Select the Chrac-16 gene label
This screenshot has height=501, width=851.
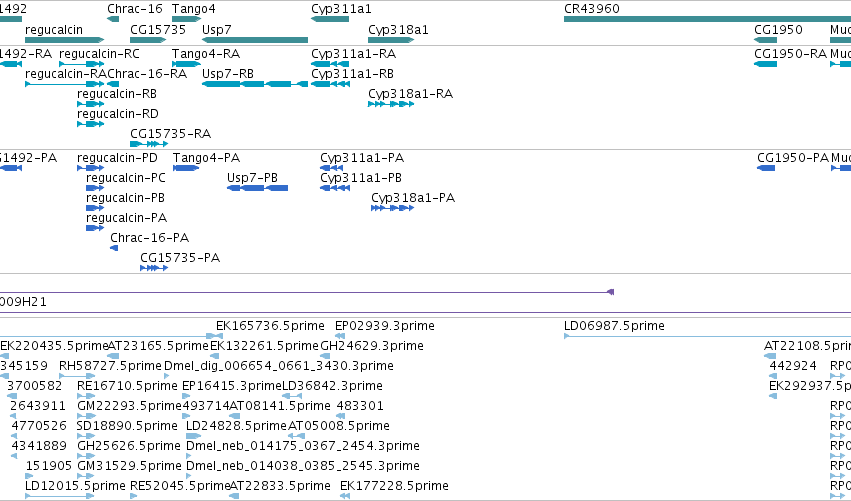135,9
